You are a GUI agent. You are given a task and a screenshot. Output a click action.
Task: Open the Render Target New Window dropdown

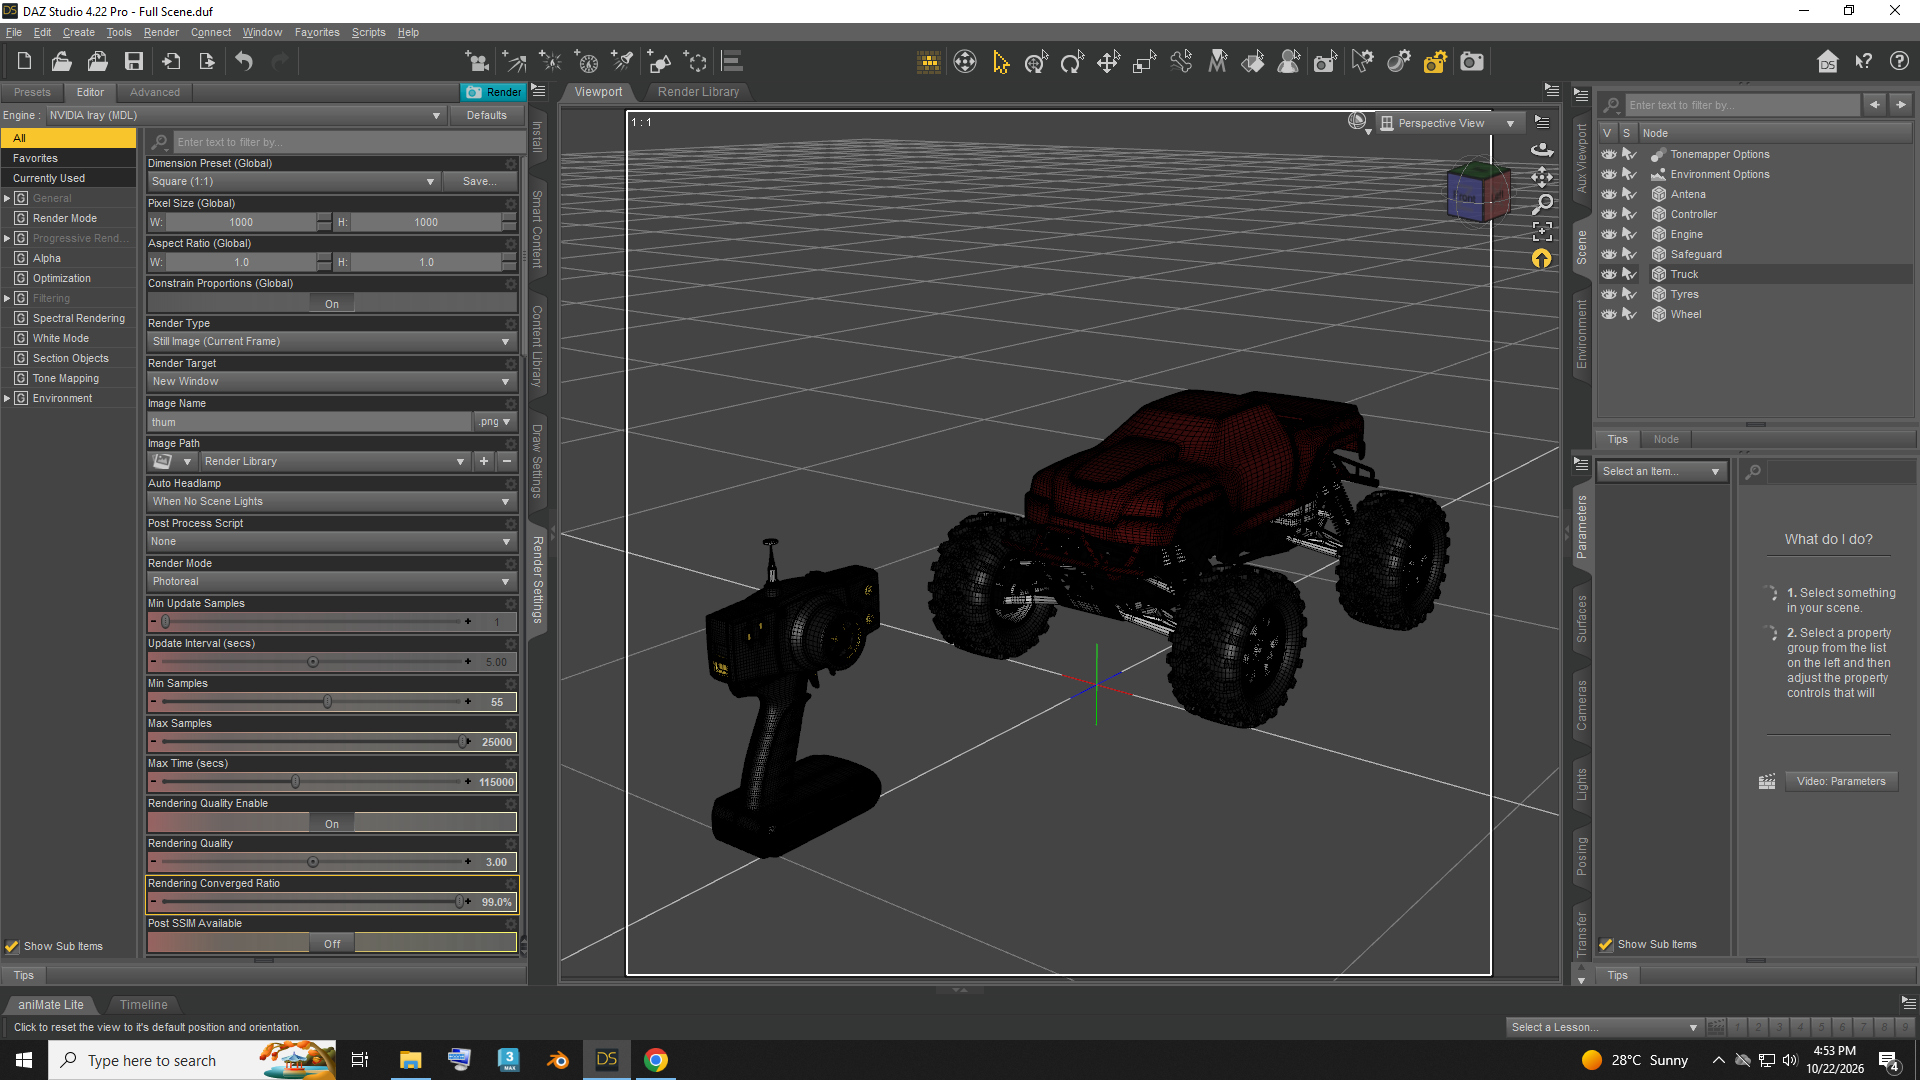332,381
